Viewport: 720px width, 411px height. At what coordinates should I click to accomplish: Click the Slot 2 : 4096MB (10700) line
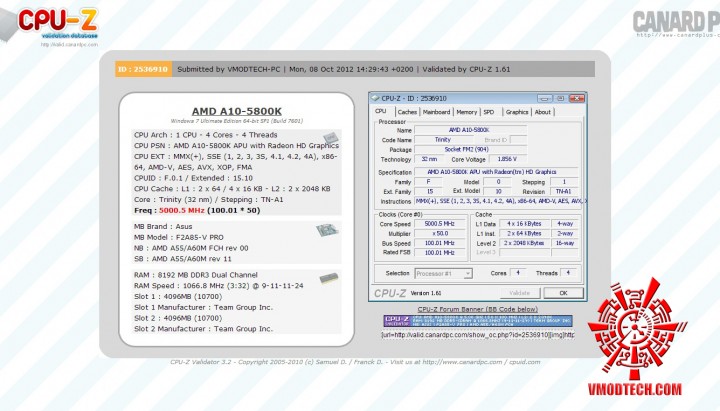click(178, 318)
